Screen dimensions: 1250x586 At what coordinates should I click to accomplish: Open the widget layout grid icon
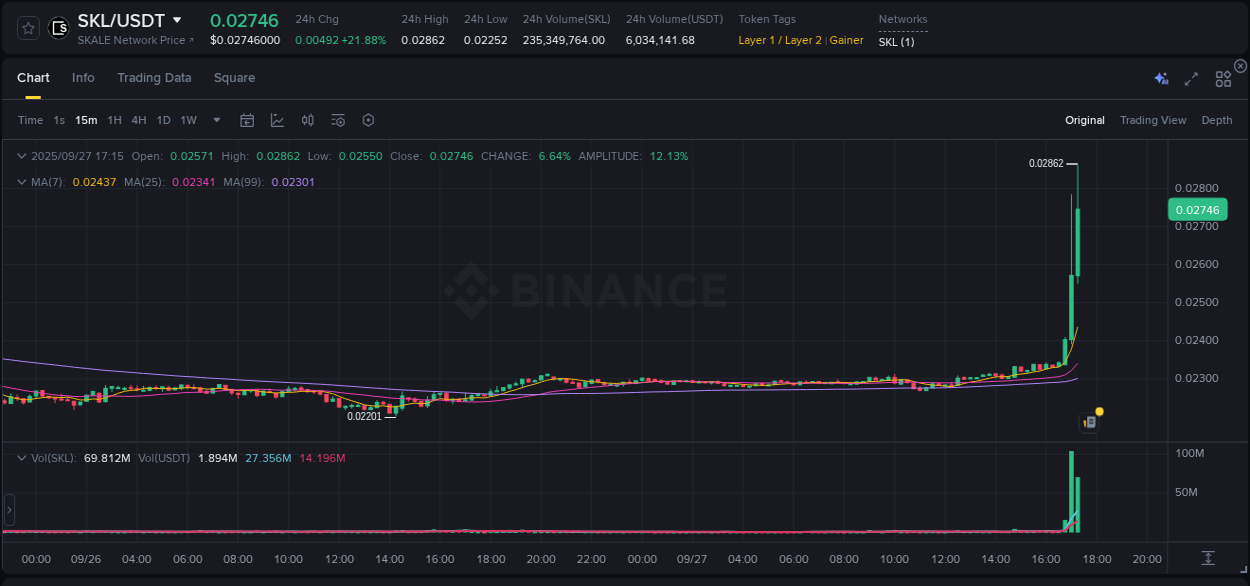[1222, 77]
